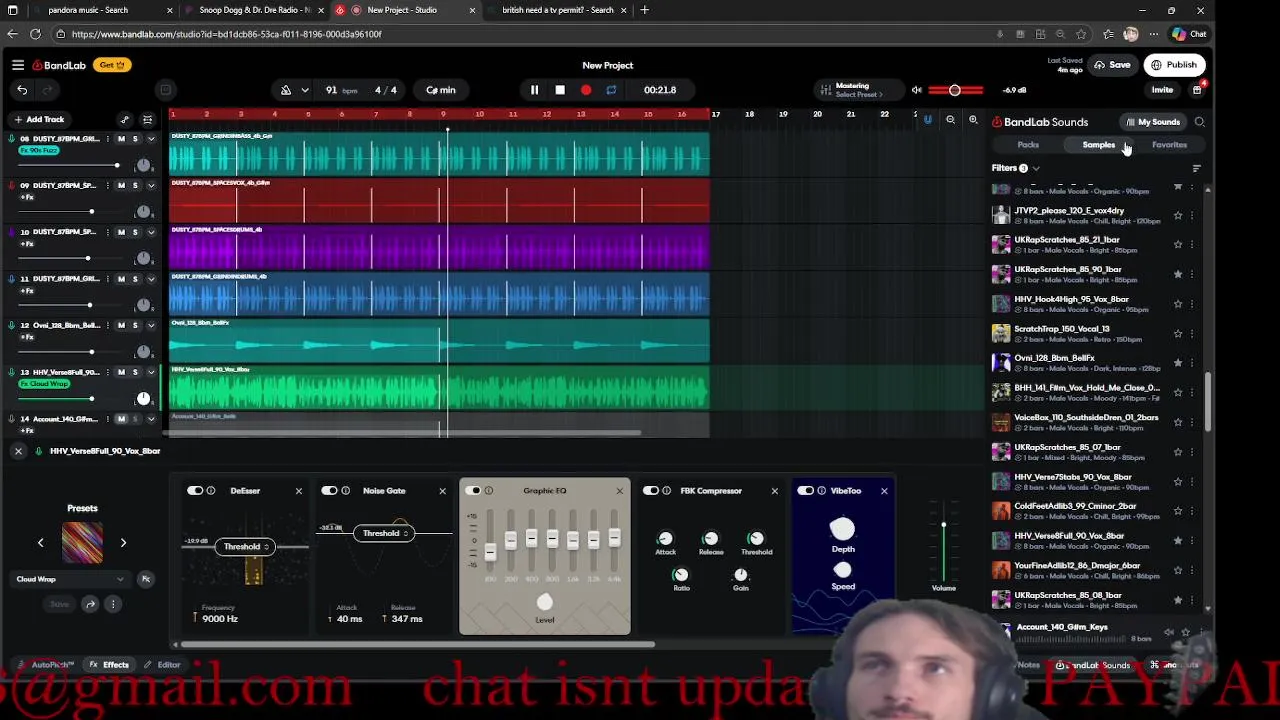
Task: Pause playback with the pause button
Action: coord(534,90)
